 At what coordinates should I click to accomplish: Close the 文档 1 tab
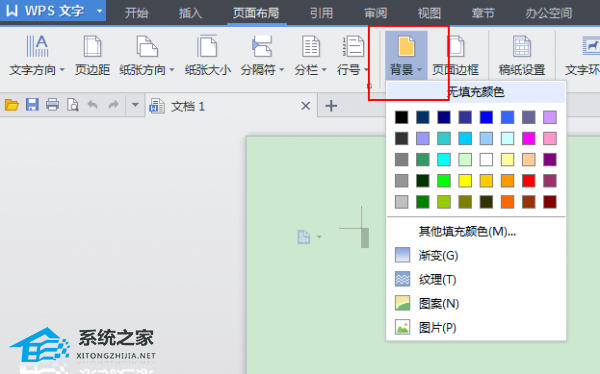click(x=305, y=106)
